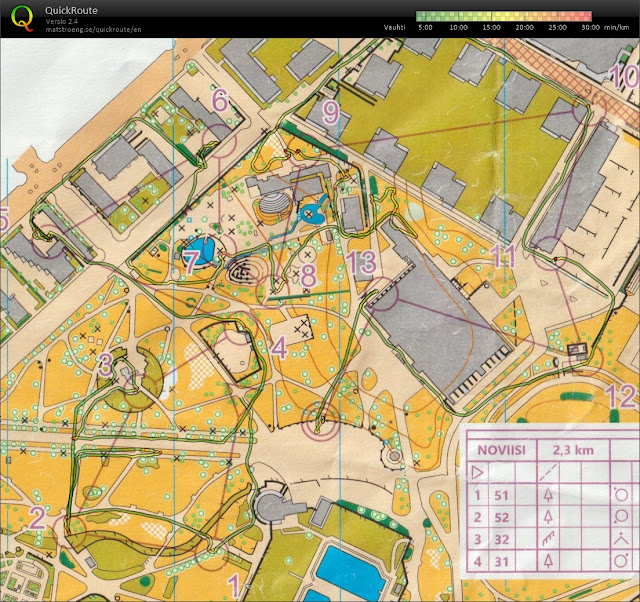
Task: Click the 15:00 pace label
Action: click(491, 27)
